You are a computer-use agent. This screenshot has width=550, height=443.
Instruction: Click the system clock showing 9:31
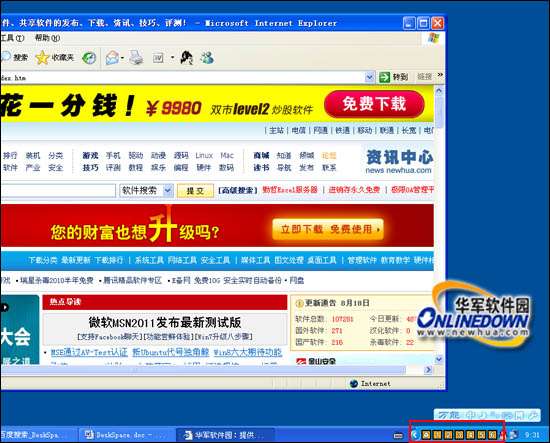pos(532,435)
